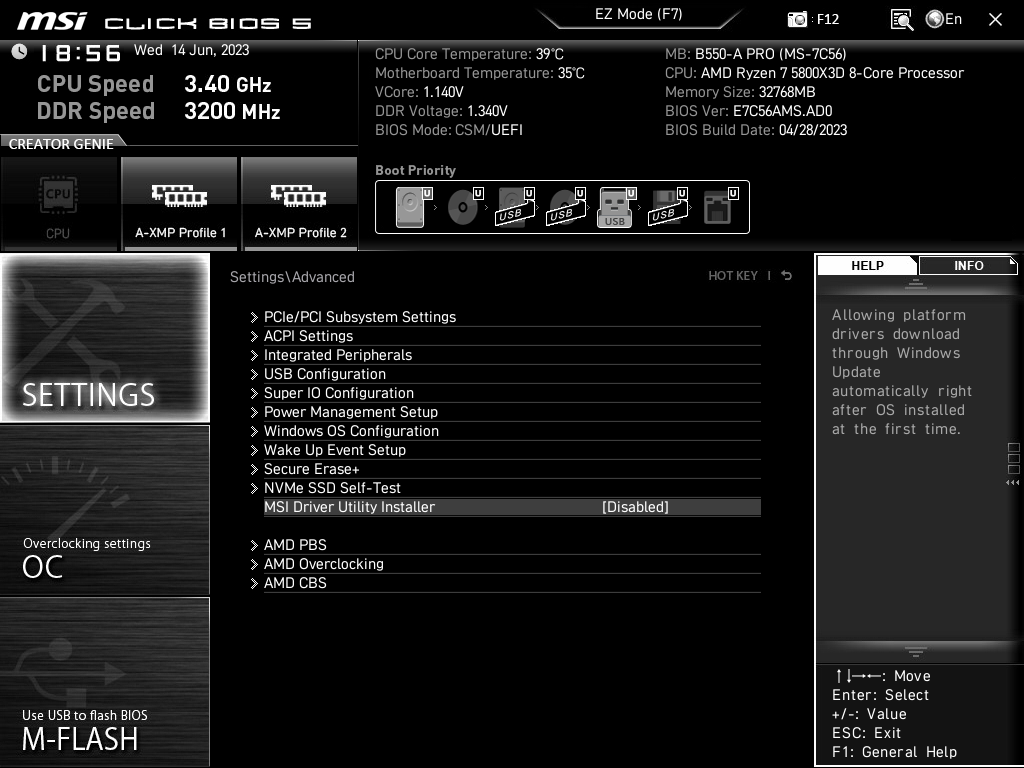
Task: Close the BIOS with the X icon
Action: tap(995, 20)
